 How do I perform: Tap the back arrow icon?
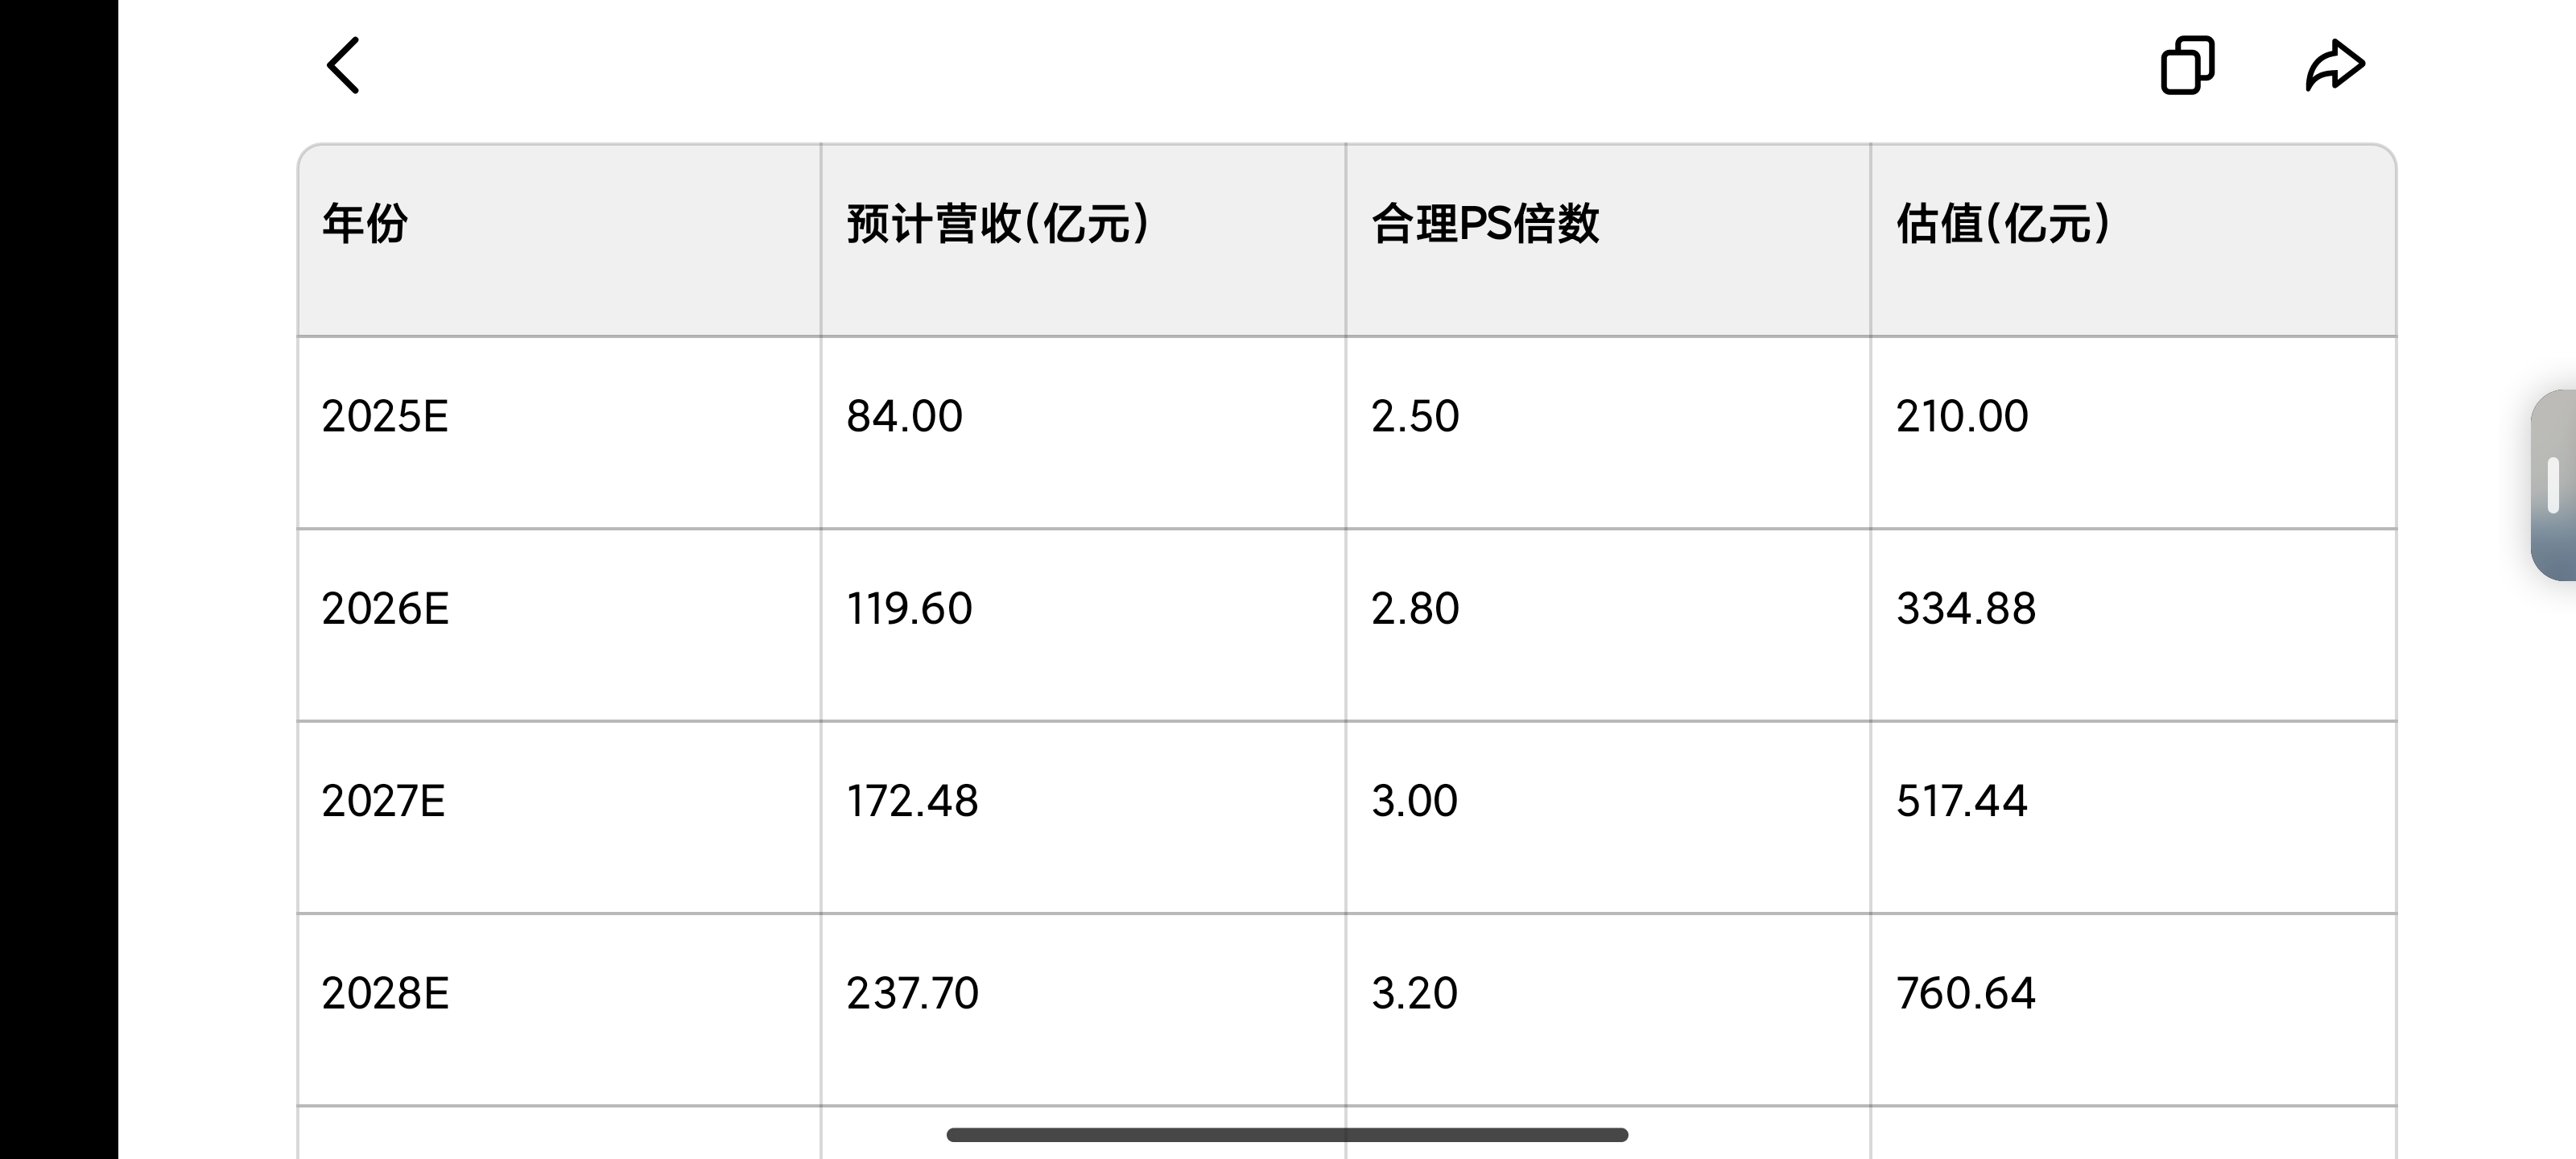pyautogui.click(x=343, y=66)
